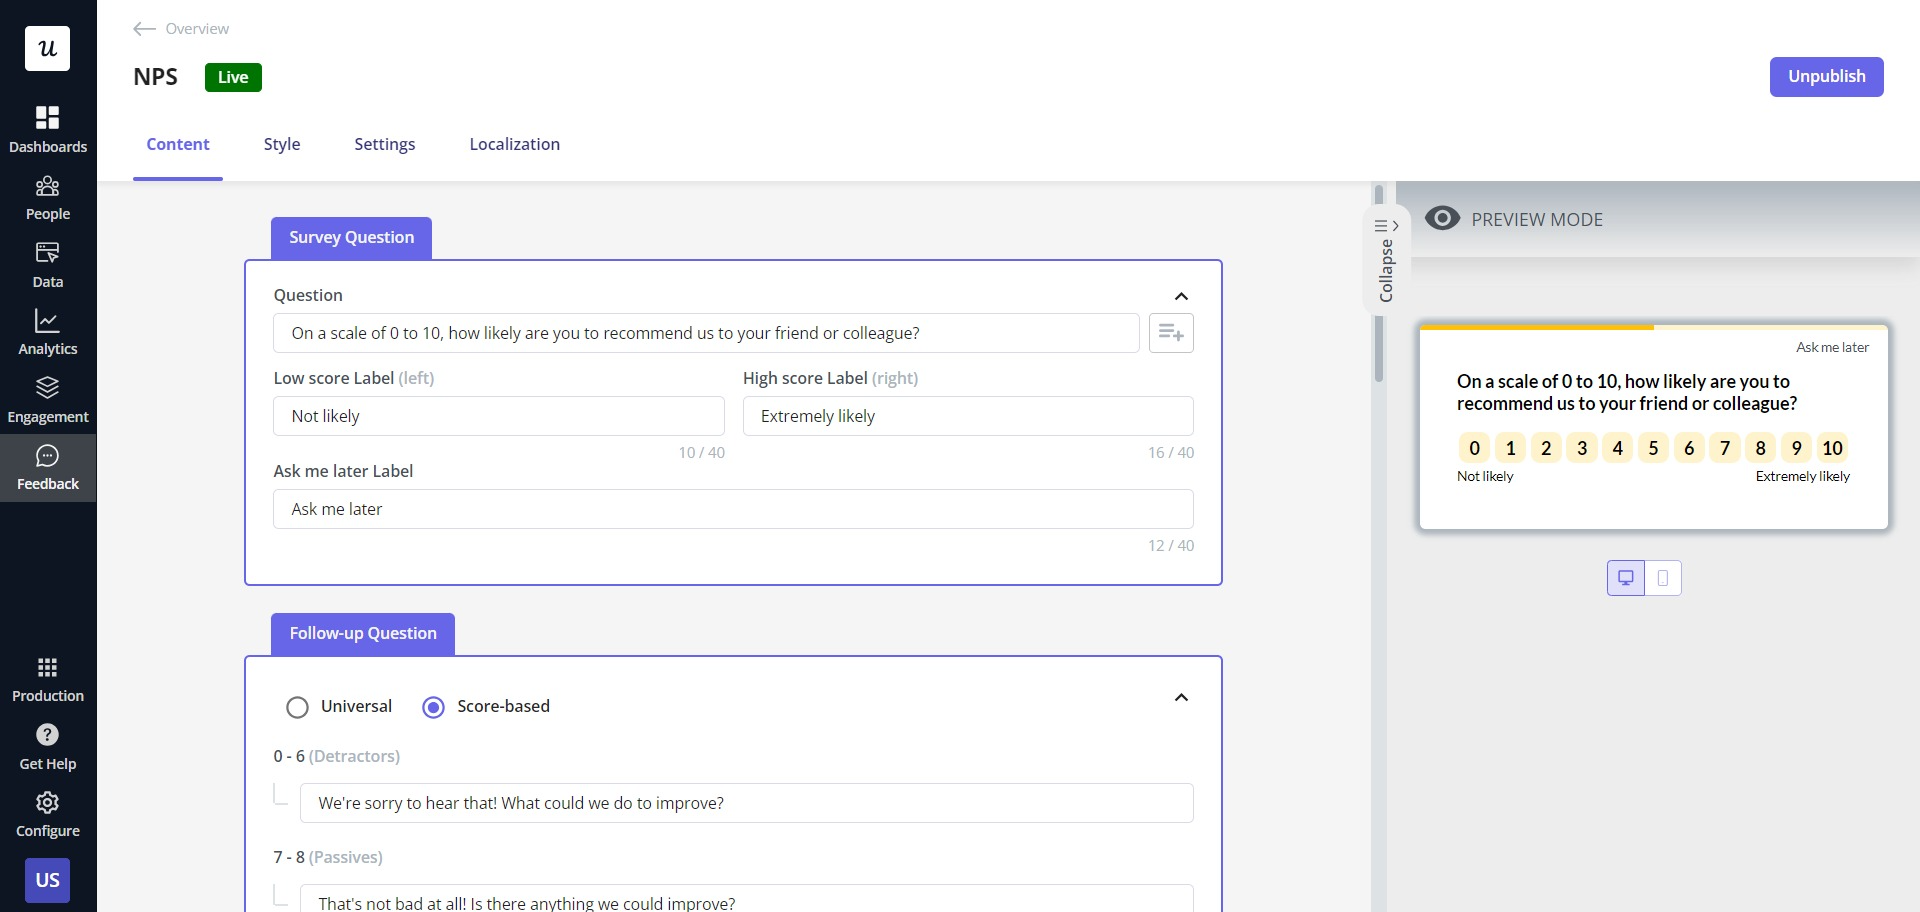Open the Configure settings section
Viewport: 1920px width, 912px height.
tap(47, 812)
